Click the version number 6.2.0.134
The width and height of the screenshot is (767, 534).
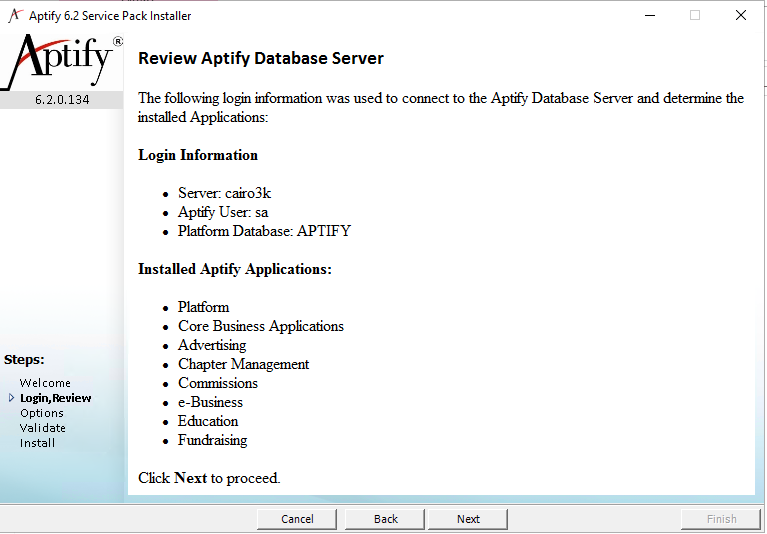tap(62, 100)
